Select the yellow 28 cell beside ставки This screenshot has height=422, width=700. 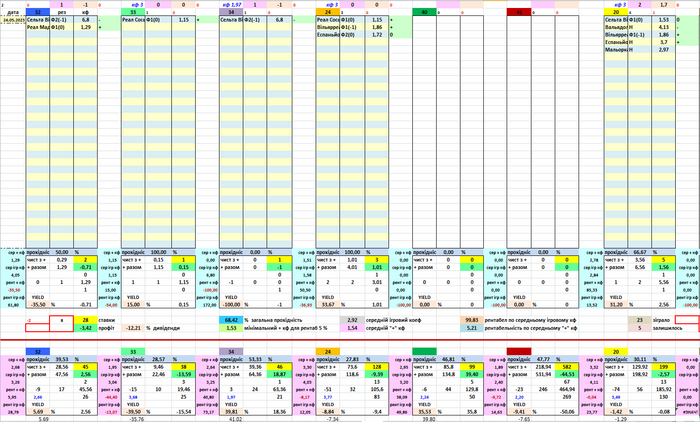click(85, 320)
